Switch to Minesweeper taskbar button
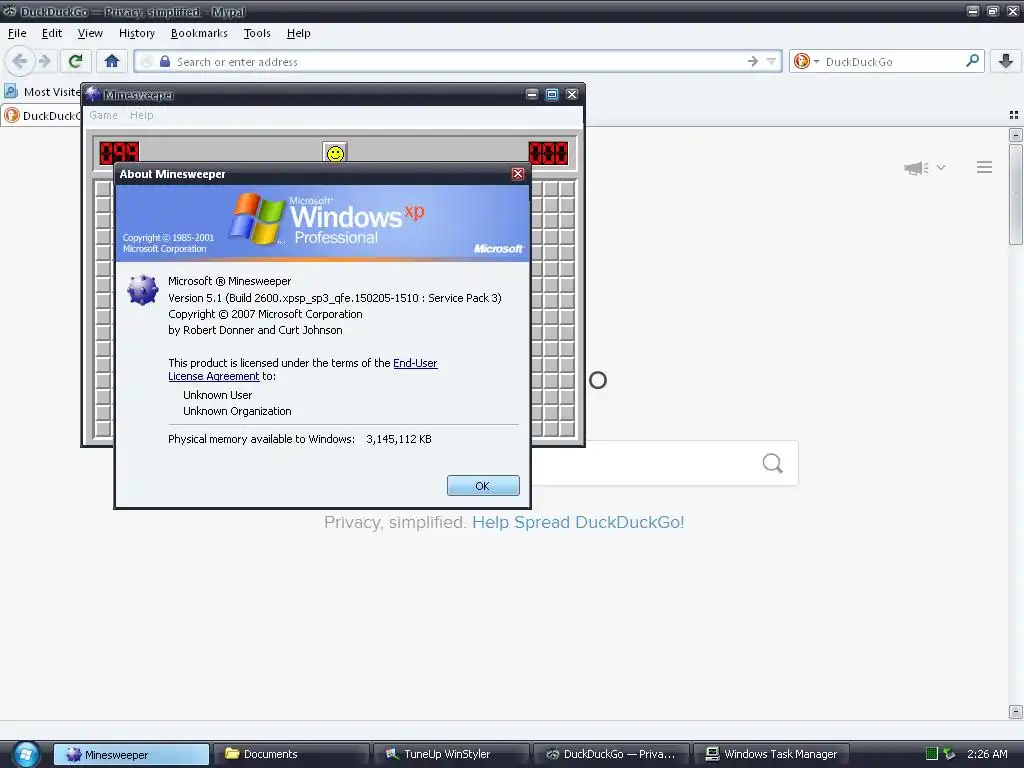Image resolution: width=1024 pixels, height=768 pixels. tap(131, 754)
